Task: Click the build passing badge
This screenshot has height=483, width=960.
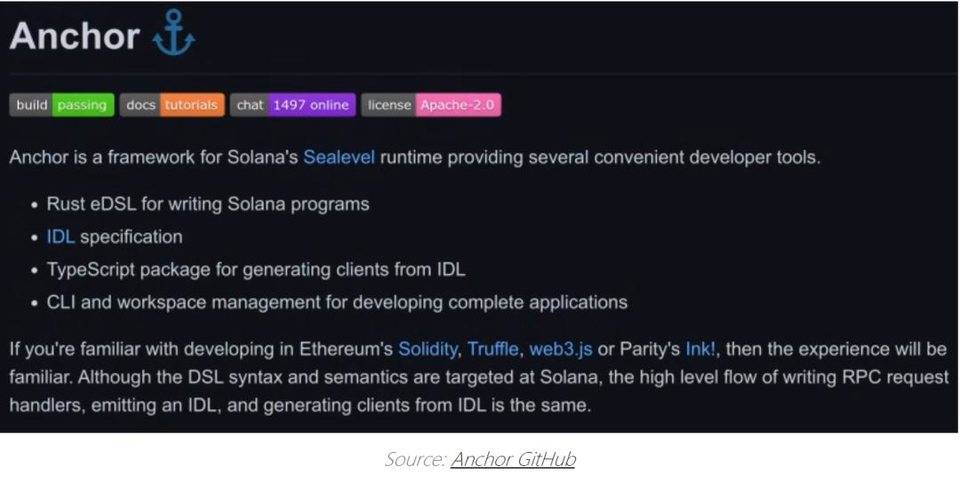Action: 62,105
